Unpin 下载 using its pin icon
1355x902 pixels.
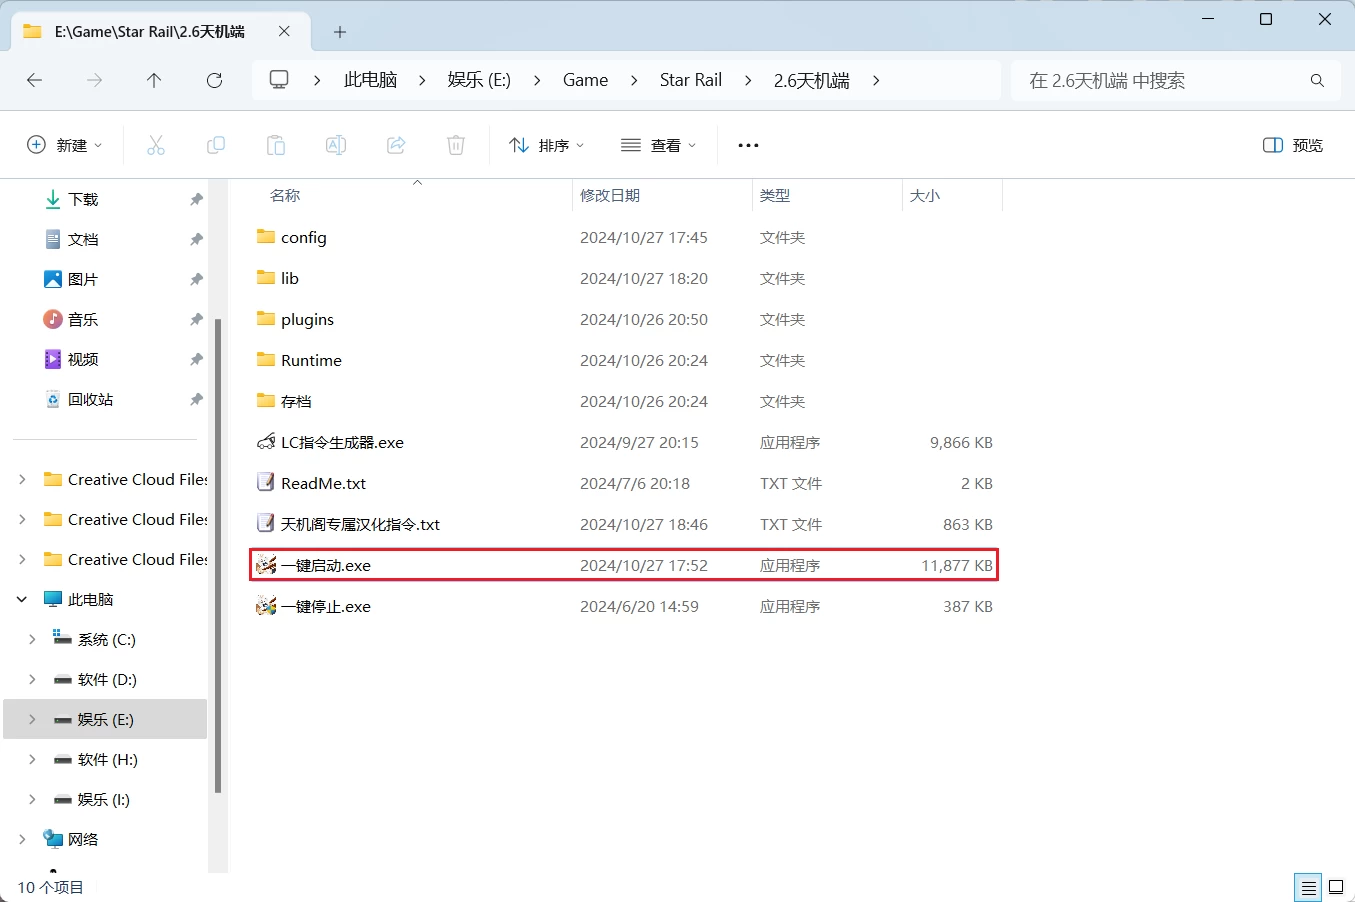196,199
